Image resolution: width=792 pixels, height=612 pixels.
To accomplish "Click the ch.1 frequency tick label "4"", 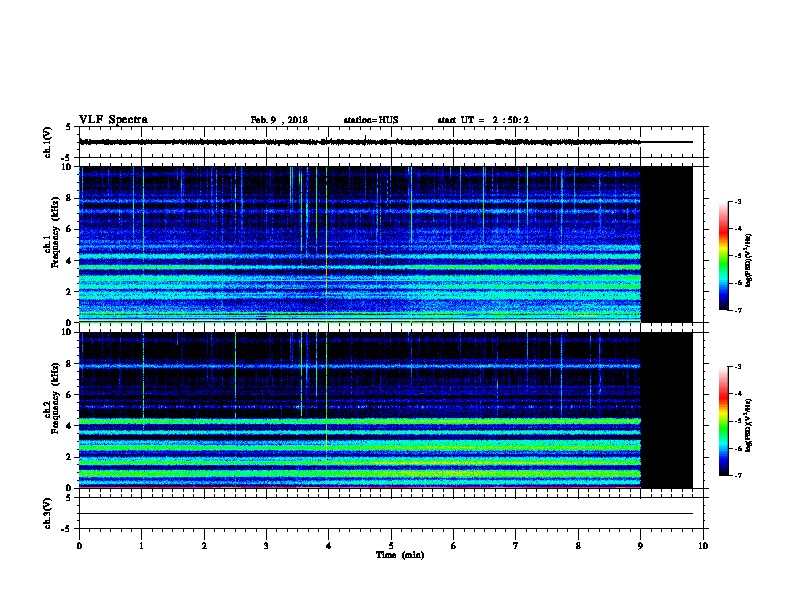I will tap(69, 261).
